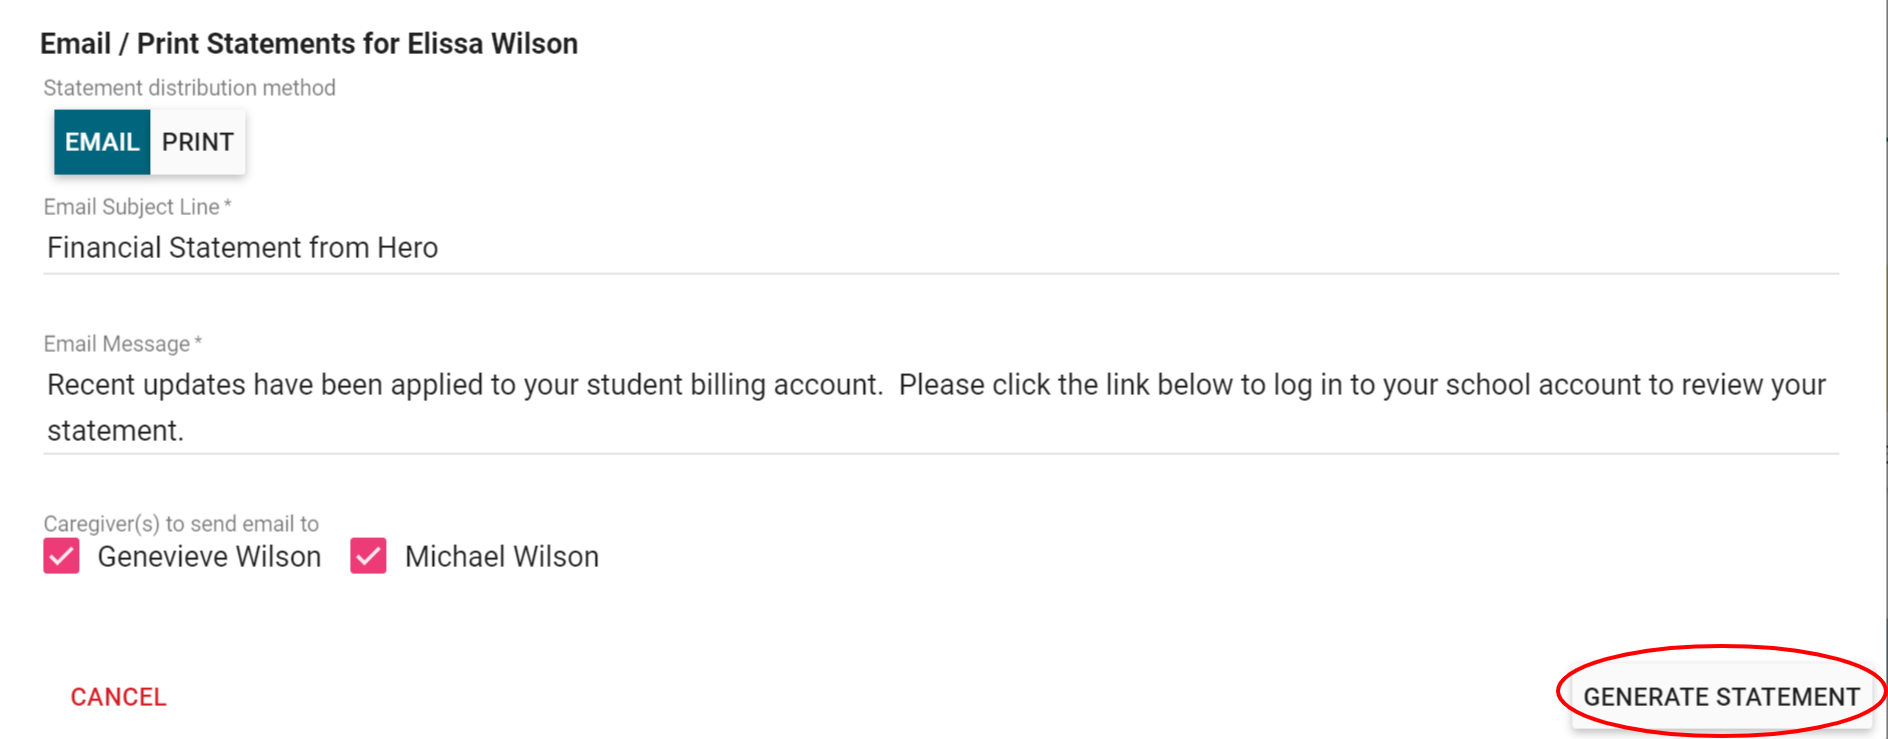The image size is (1888, 739).
Task: Uncheck the Genevieve Wilson checkbox
Action: click(61, 556)
